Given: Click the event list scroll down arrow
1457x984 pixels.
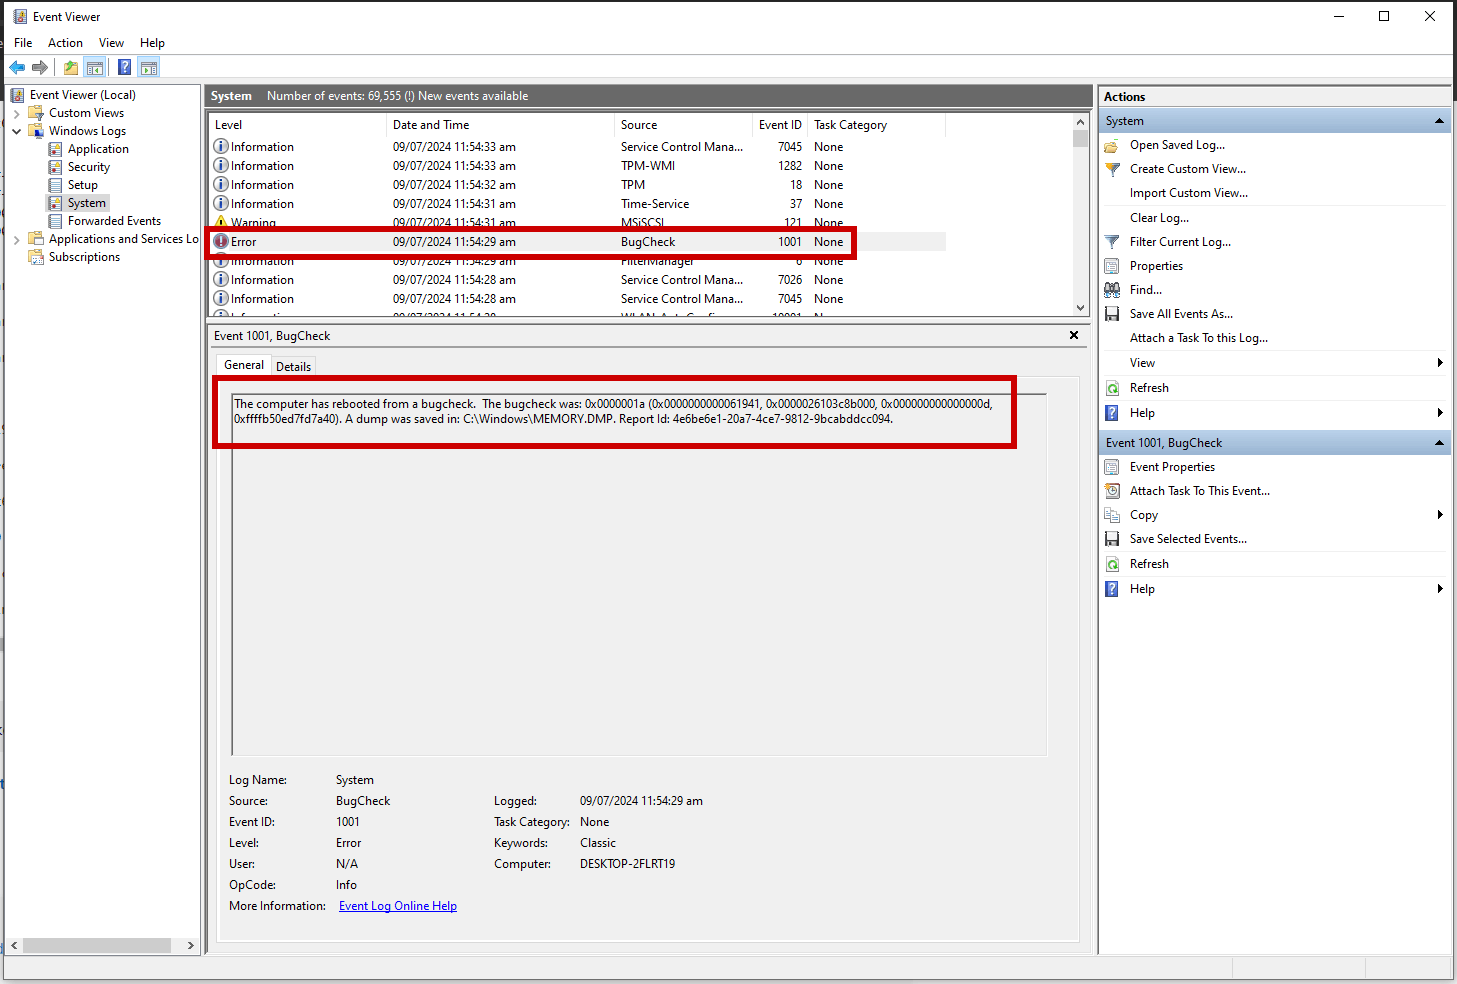Looking at the screenshot, I should (x=1080, y=308).
